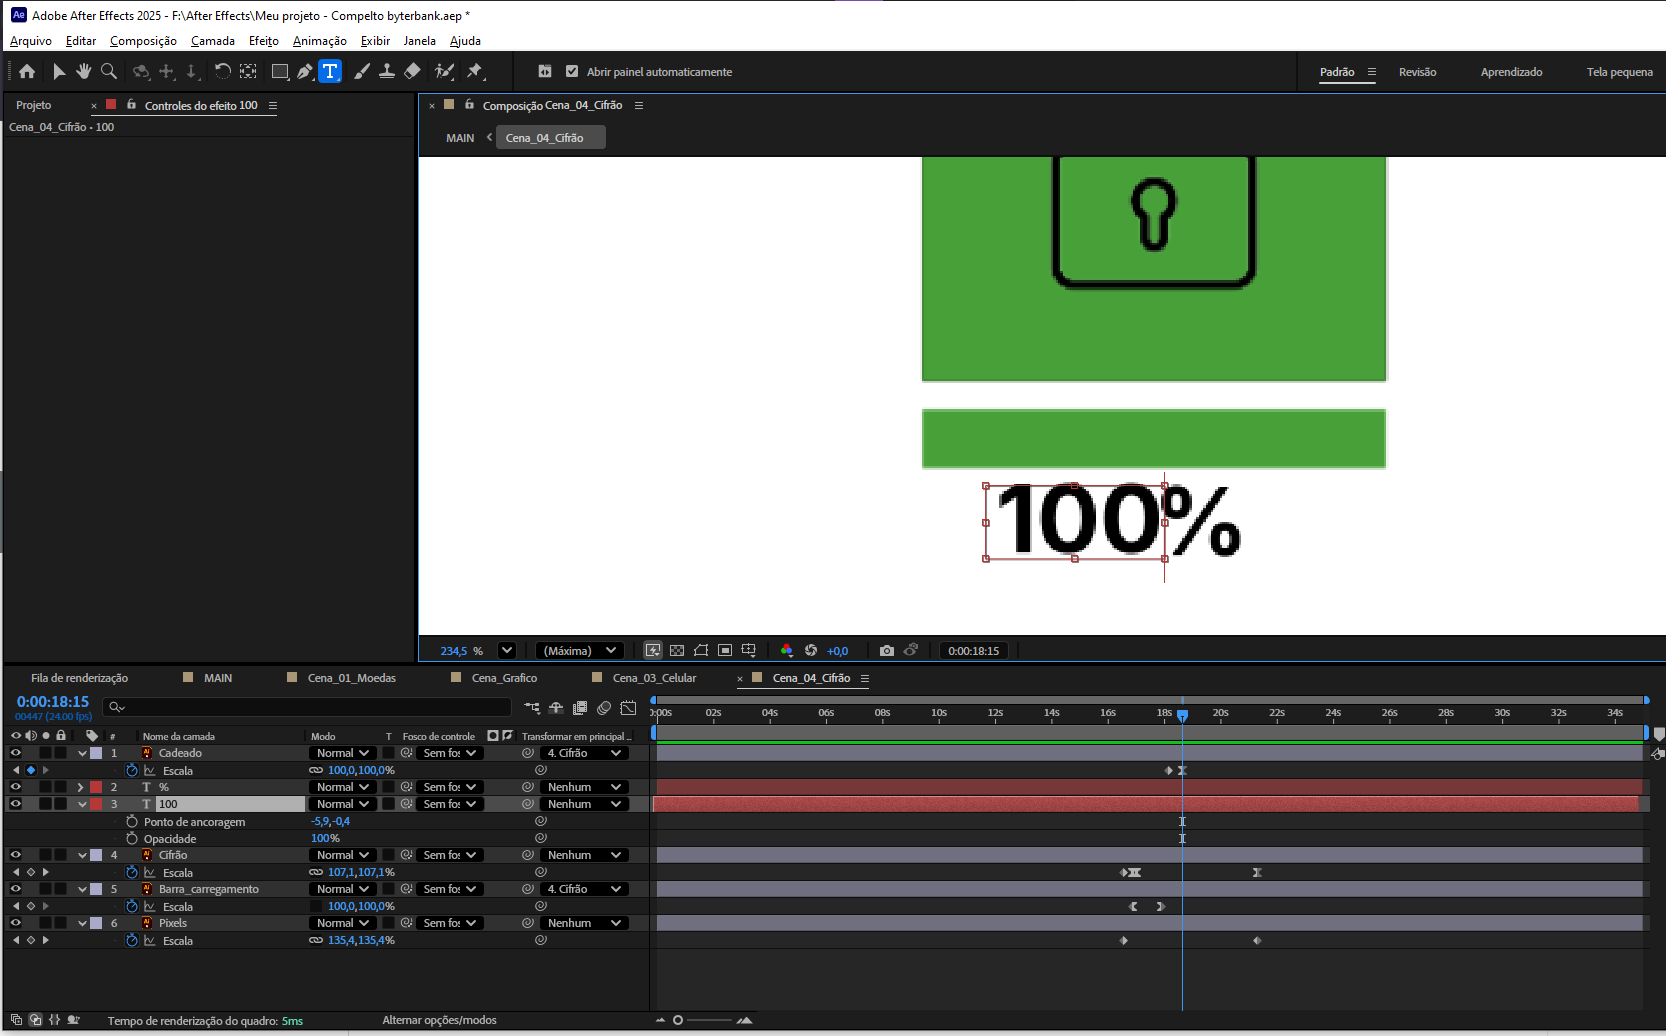
Task: Toggle the transparency grid in the viewer
Action: tap(677, 650)
